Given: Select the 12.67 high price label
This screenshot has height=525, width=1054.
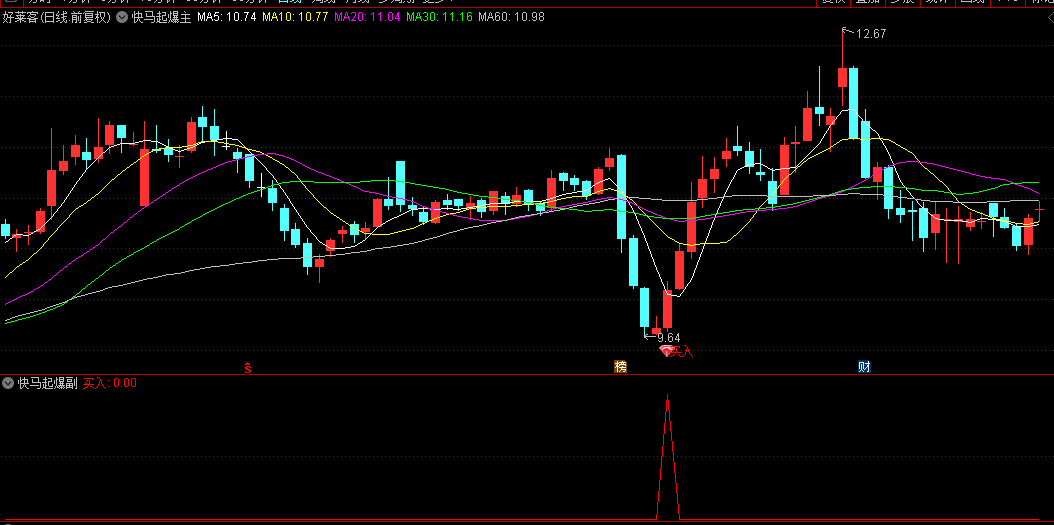Looking at the screenshot, I should tap(870, 34).
